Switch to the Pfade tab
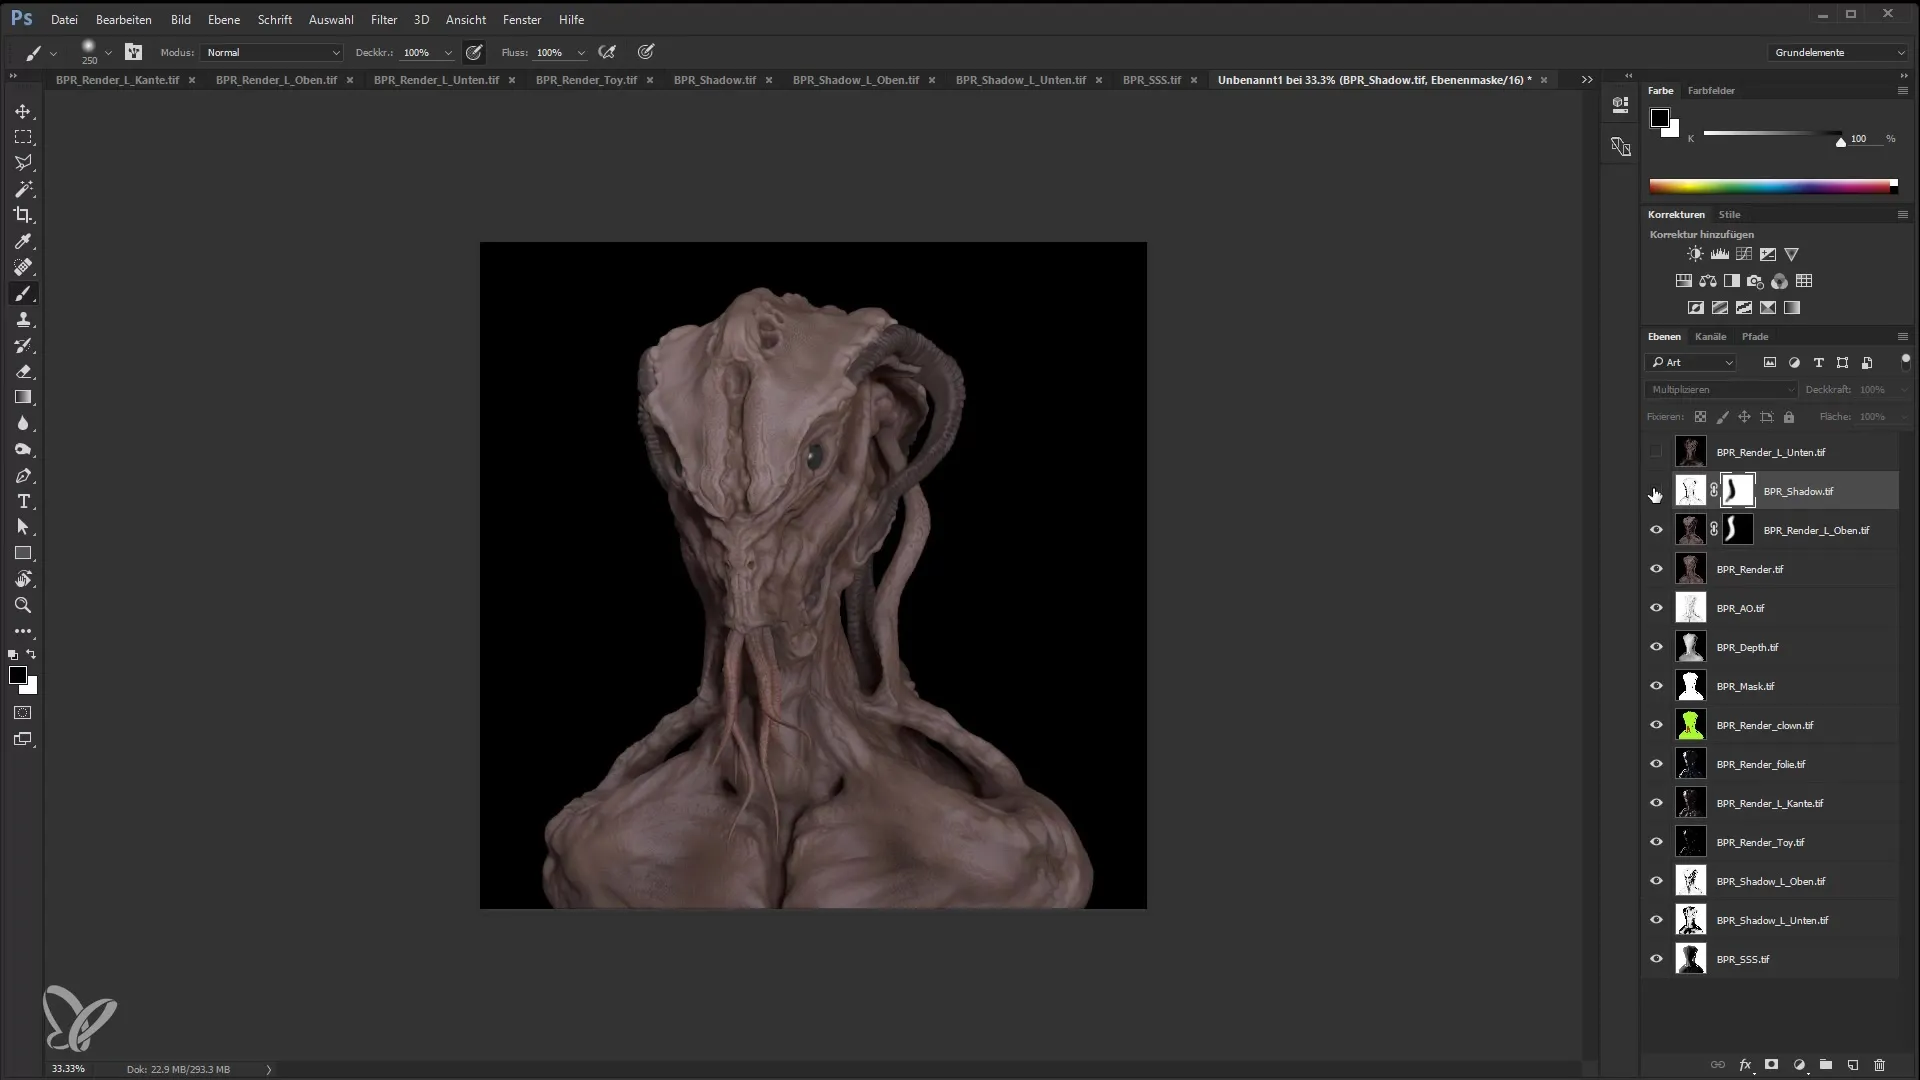Screen dimensions: 1920x1080 tap(1755, 337)
